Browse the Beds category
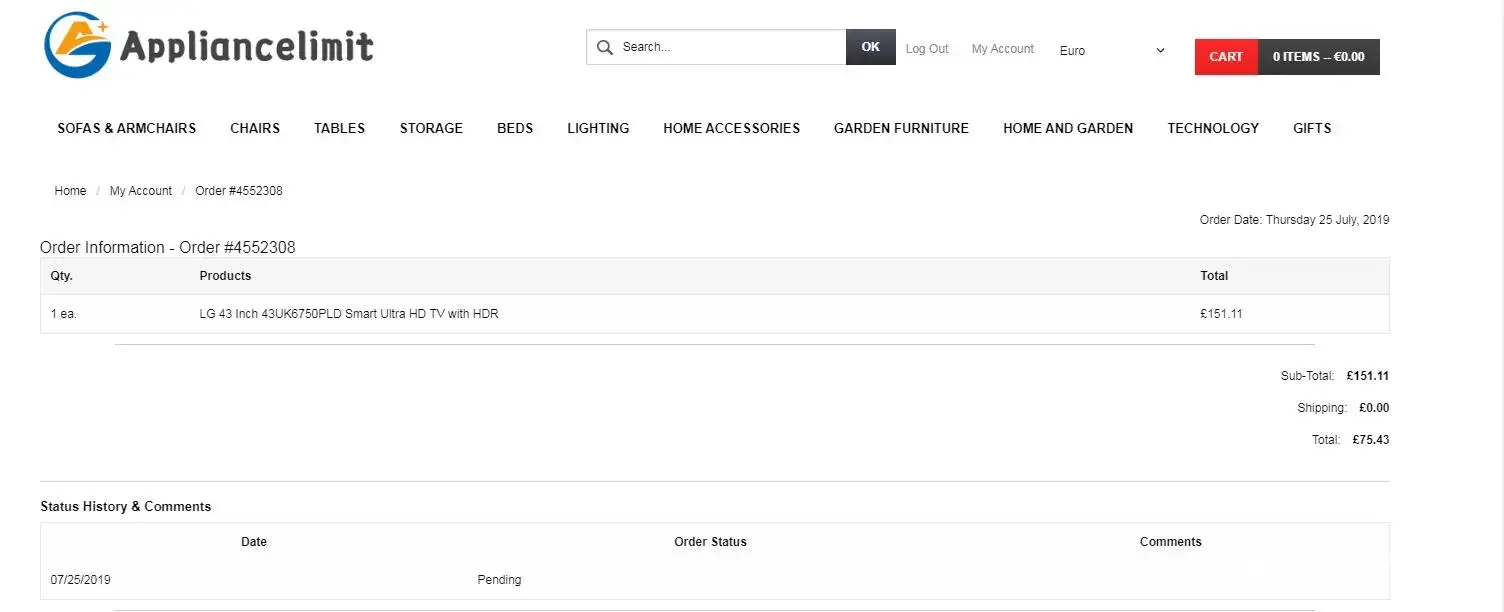The height and width of the screenshot is (612, 1504). click(515, 128)
